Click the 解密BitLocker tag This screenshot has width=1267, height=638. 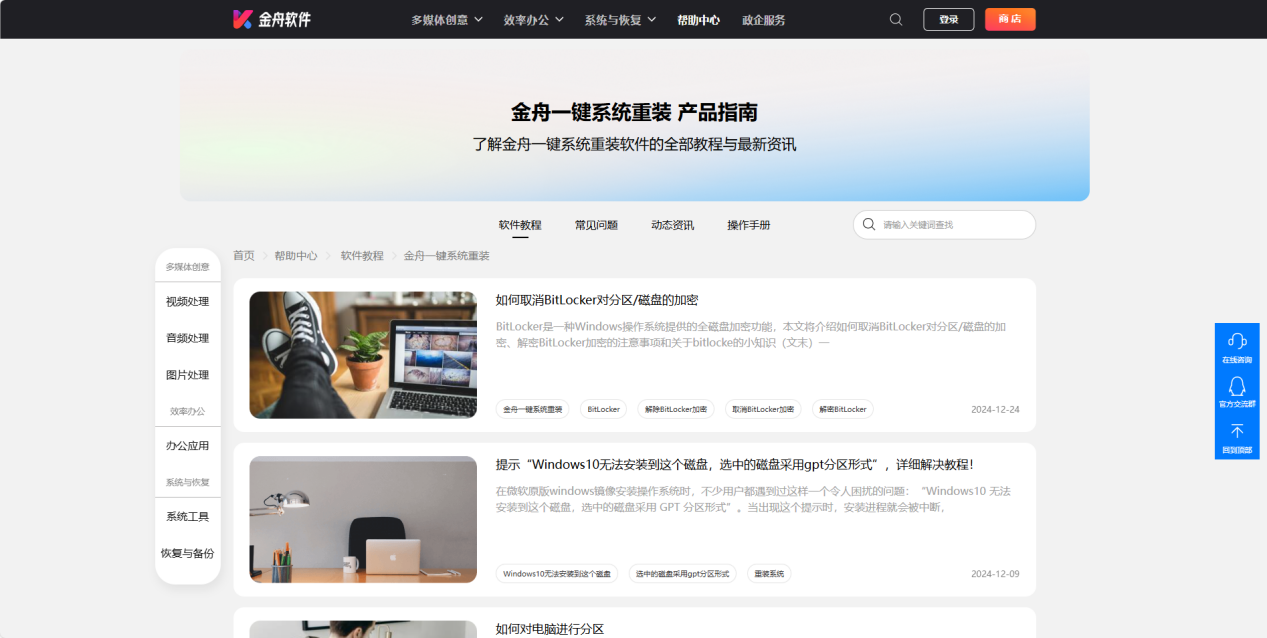(843, 409)
